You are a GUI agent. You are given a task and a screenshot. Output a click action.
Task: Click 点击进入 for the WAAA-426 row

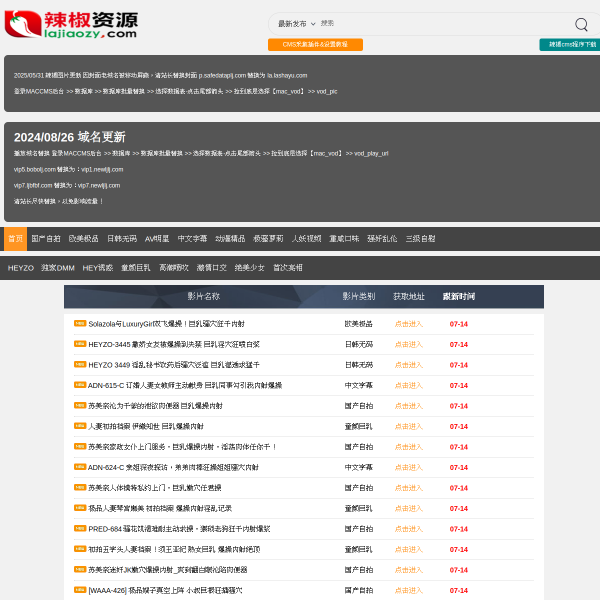tap(409, 590)
